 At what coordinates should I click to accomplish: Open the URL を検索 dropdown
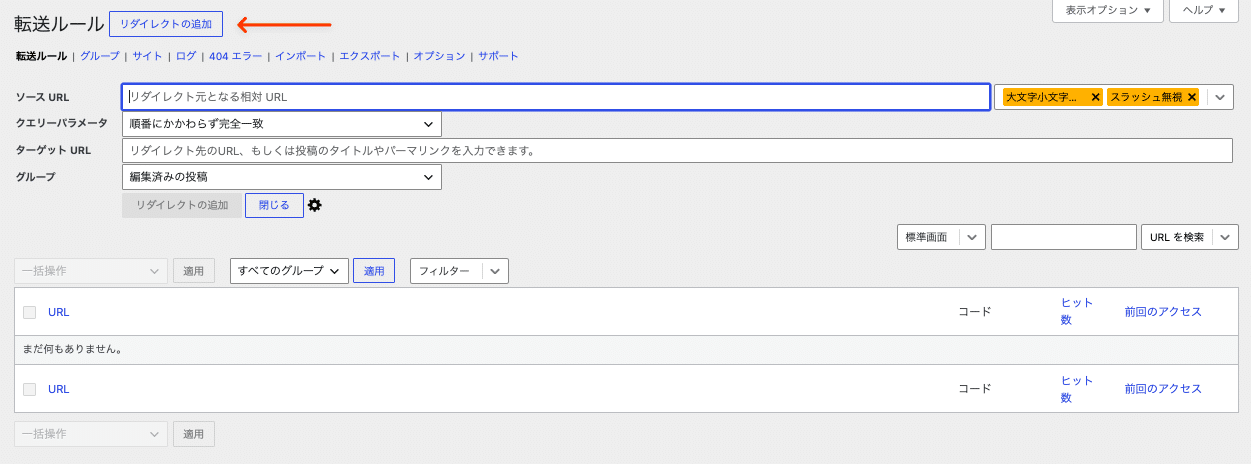(1190, 237)
